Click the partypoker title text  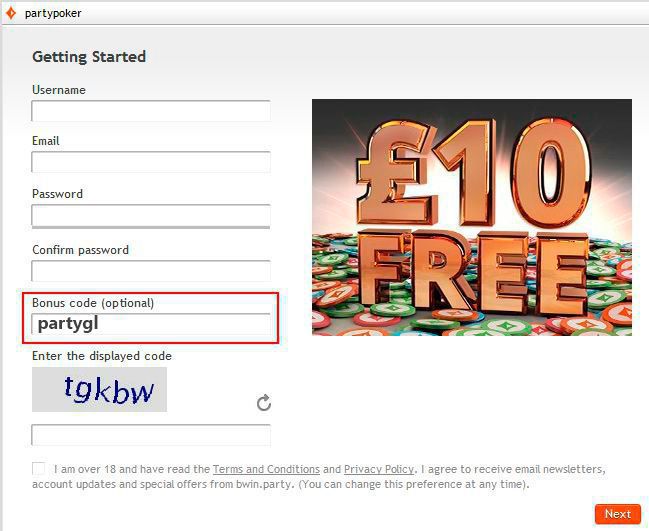(x=53, y=13)
